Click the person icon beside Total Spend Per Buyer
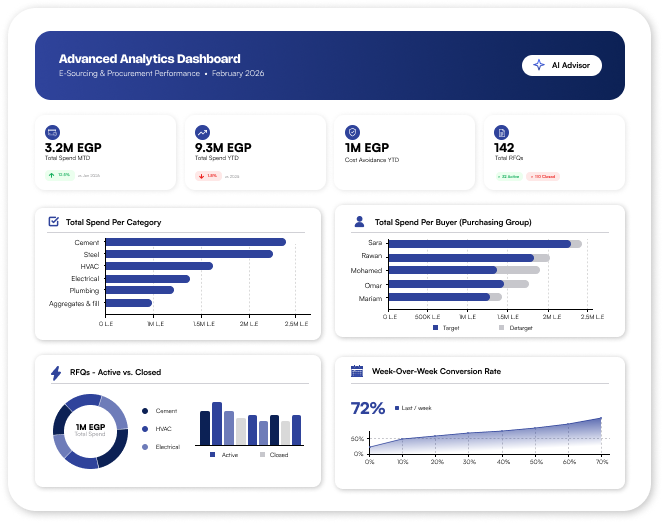Image resolution: width=663 pixels, height=523 pixels. 358,222
